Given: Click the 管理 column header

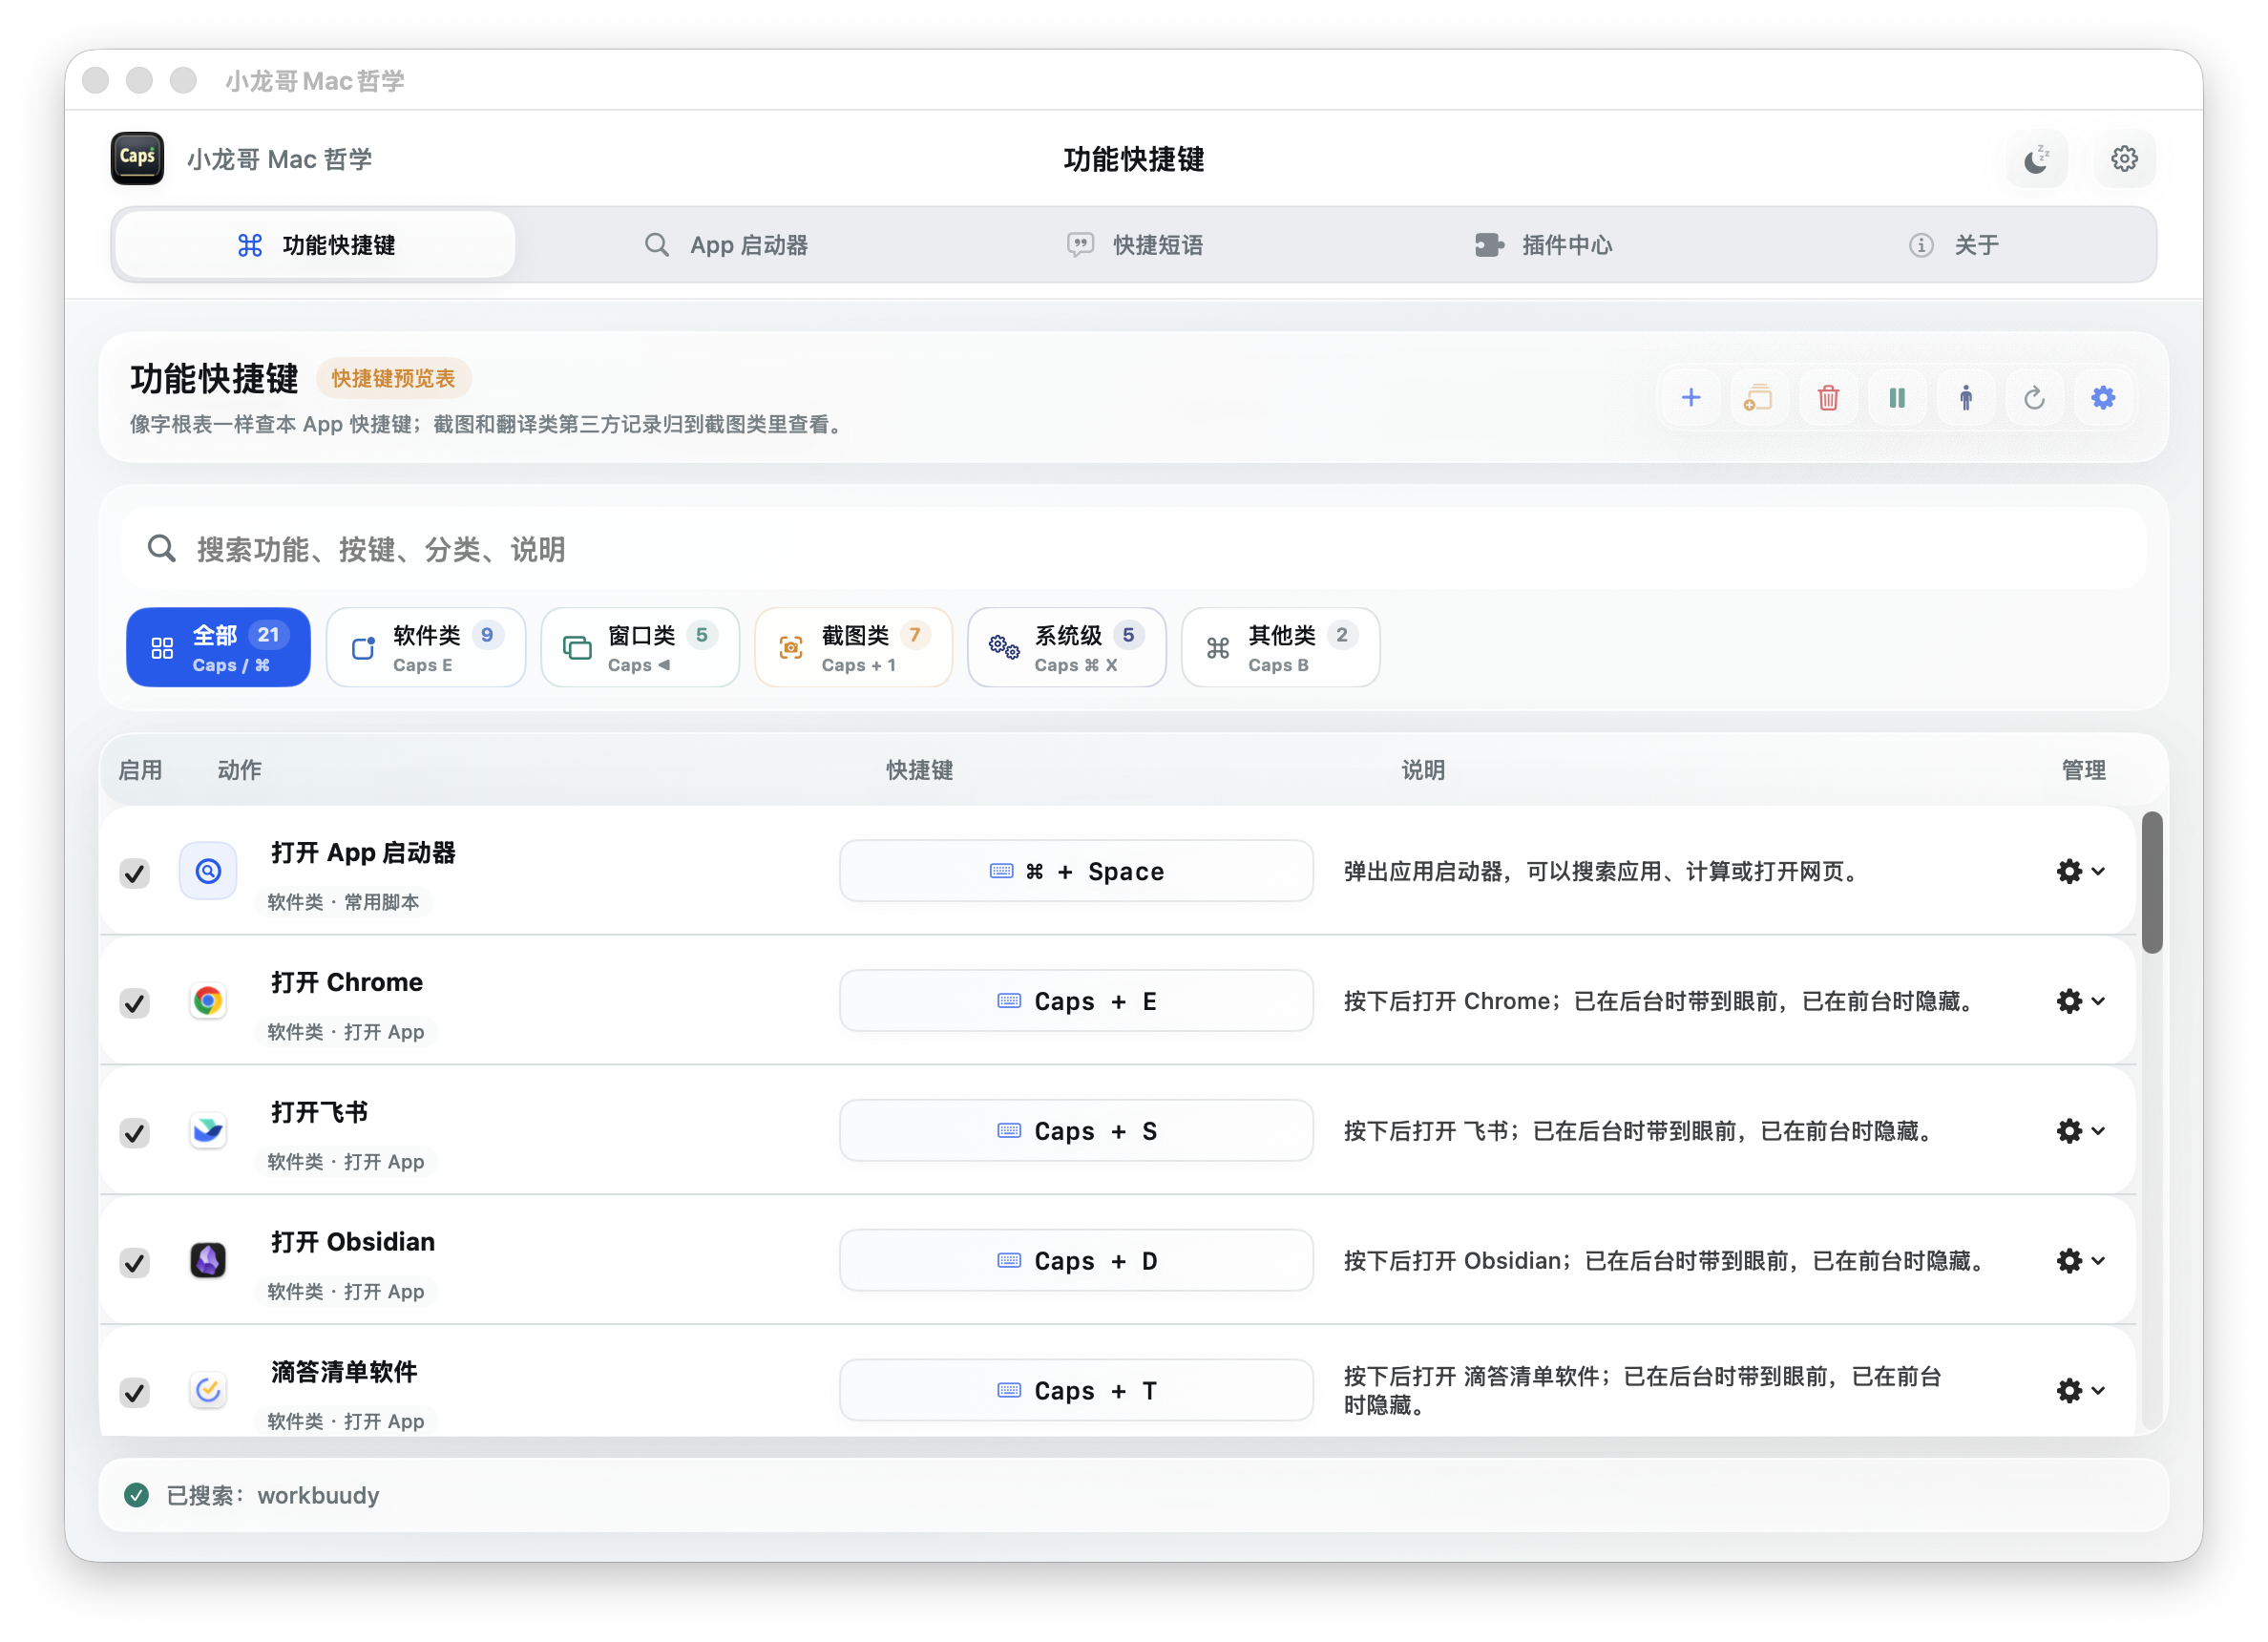Looking at the screenshot, I should (x=2083, y=771).
